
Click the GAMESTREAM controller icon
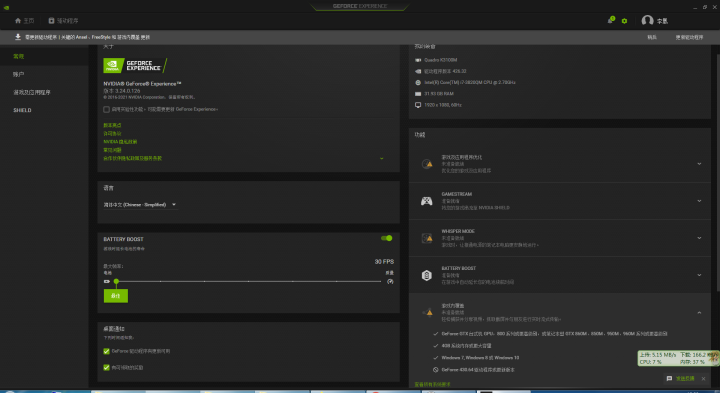pos(427,201)
